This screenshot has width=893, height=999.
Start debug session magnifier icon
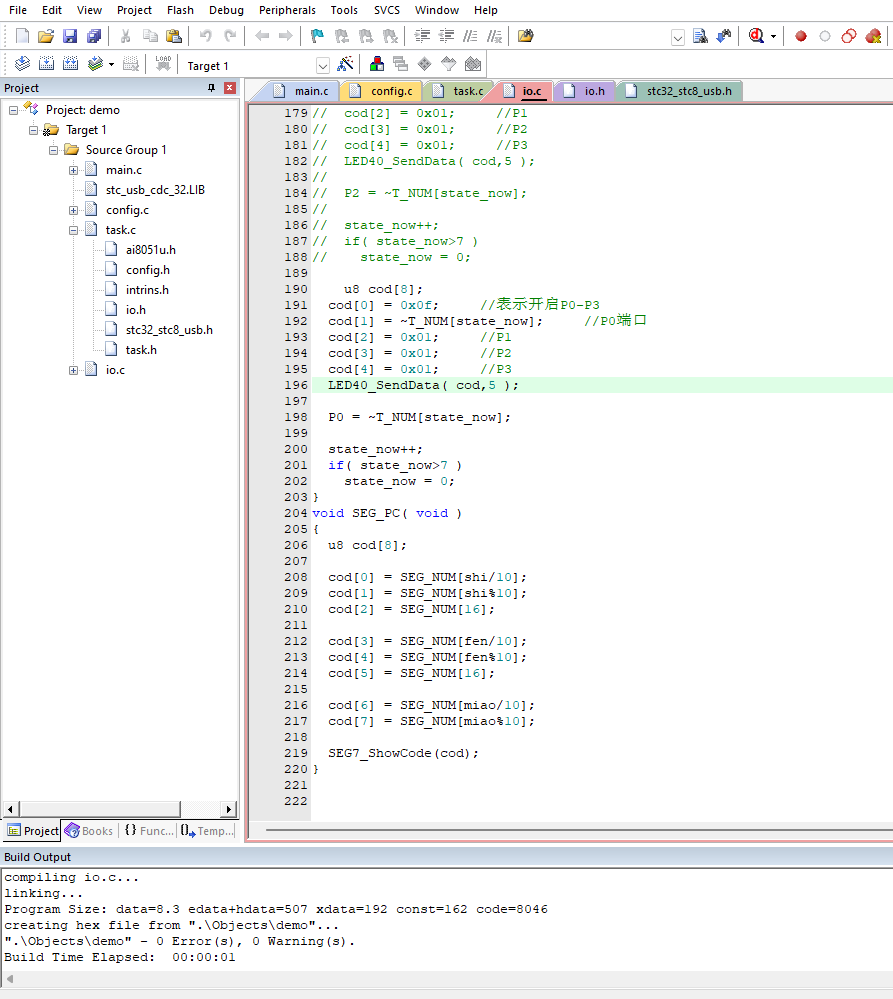coord(757,36)
